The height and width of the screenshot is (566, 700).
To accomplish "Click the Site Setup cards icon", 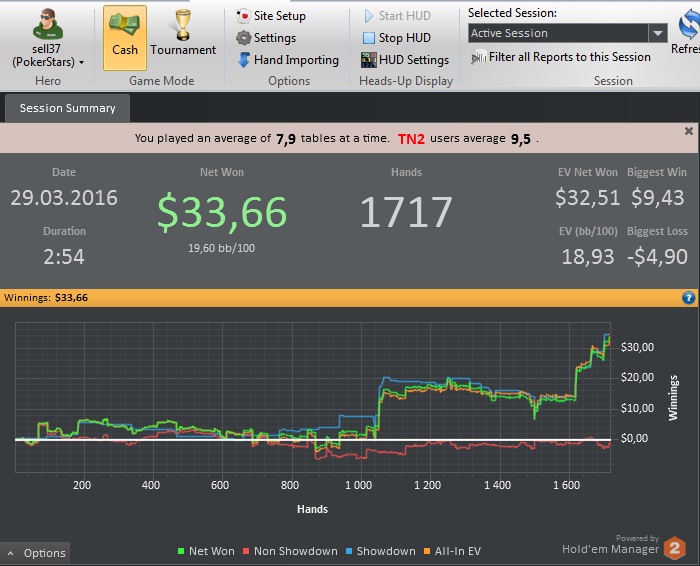I will pos(243,16).
